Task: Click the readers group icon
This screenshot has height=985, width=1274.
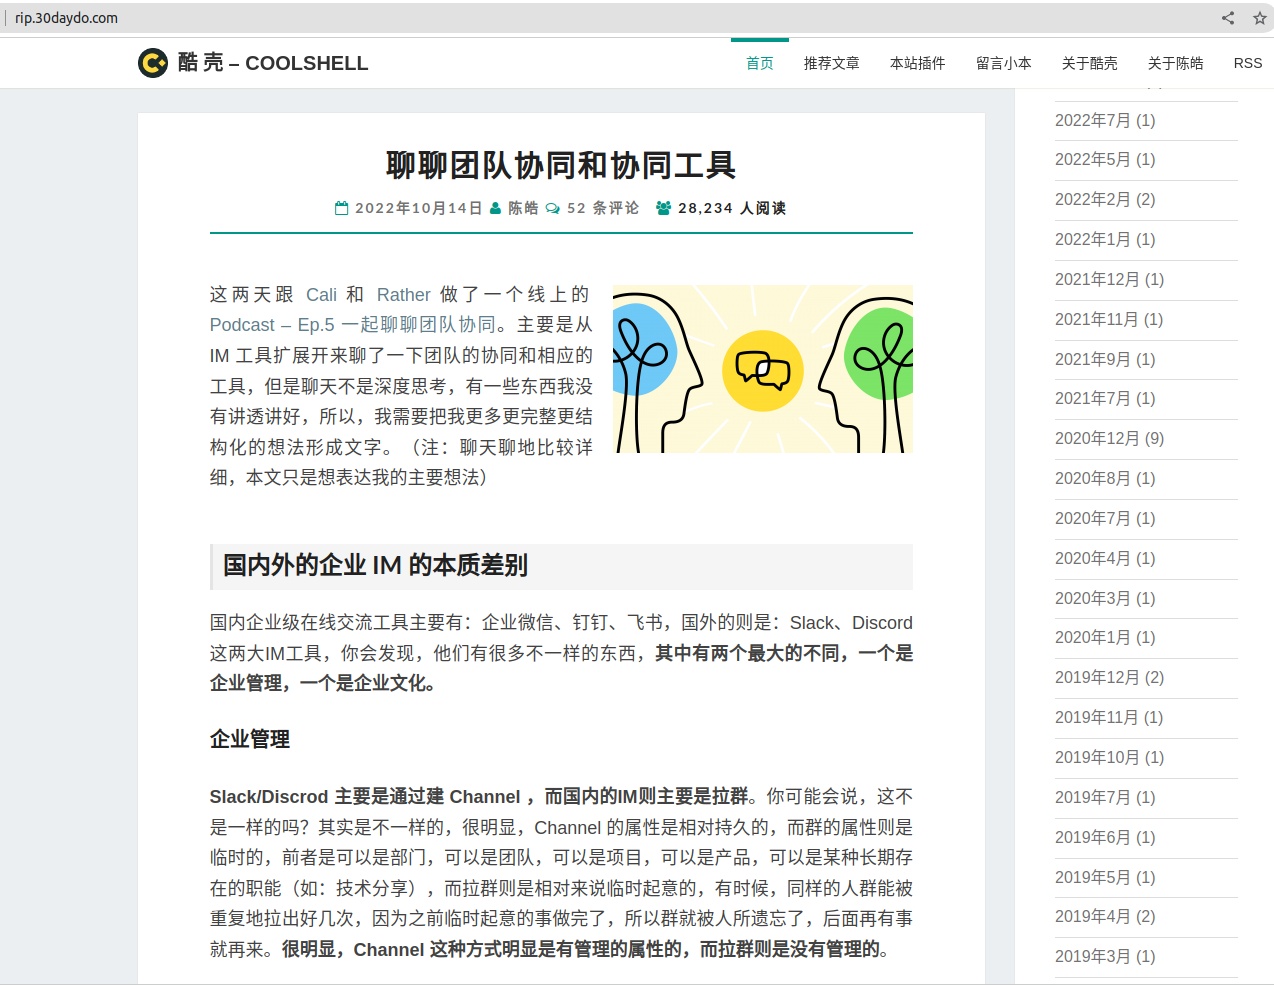Action: (x=664, y=208)
